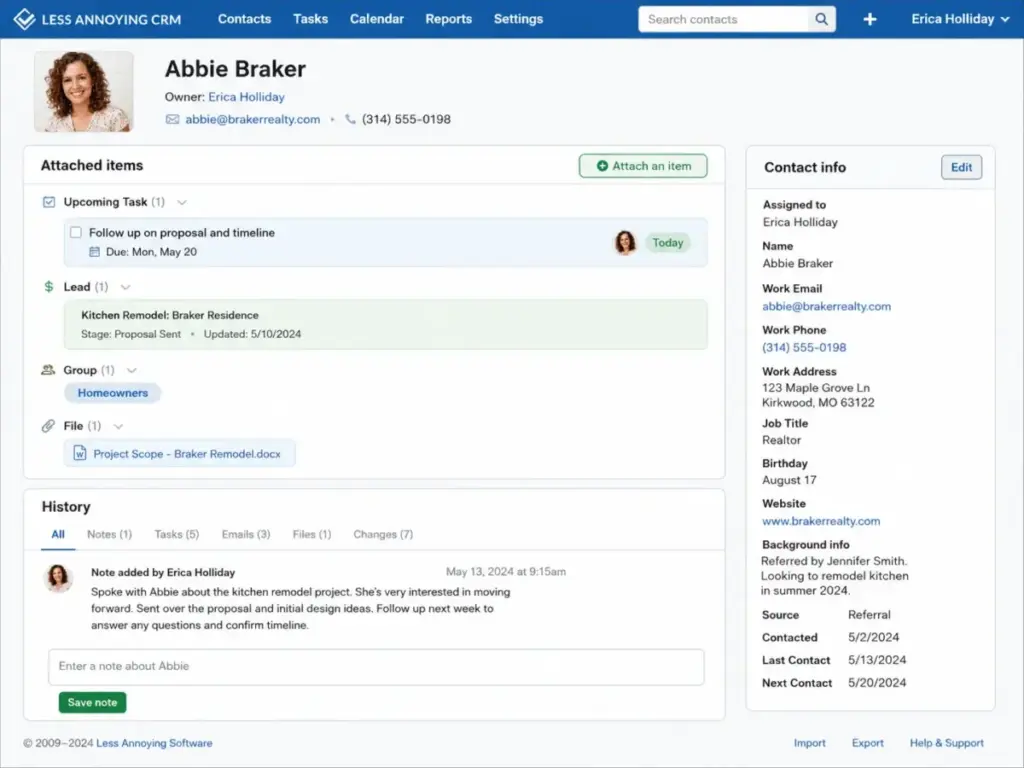Collapse the Upcoming Task section chevron
Viewport: 1024px width, 768px height.
[x=182, y=202]
